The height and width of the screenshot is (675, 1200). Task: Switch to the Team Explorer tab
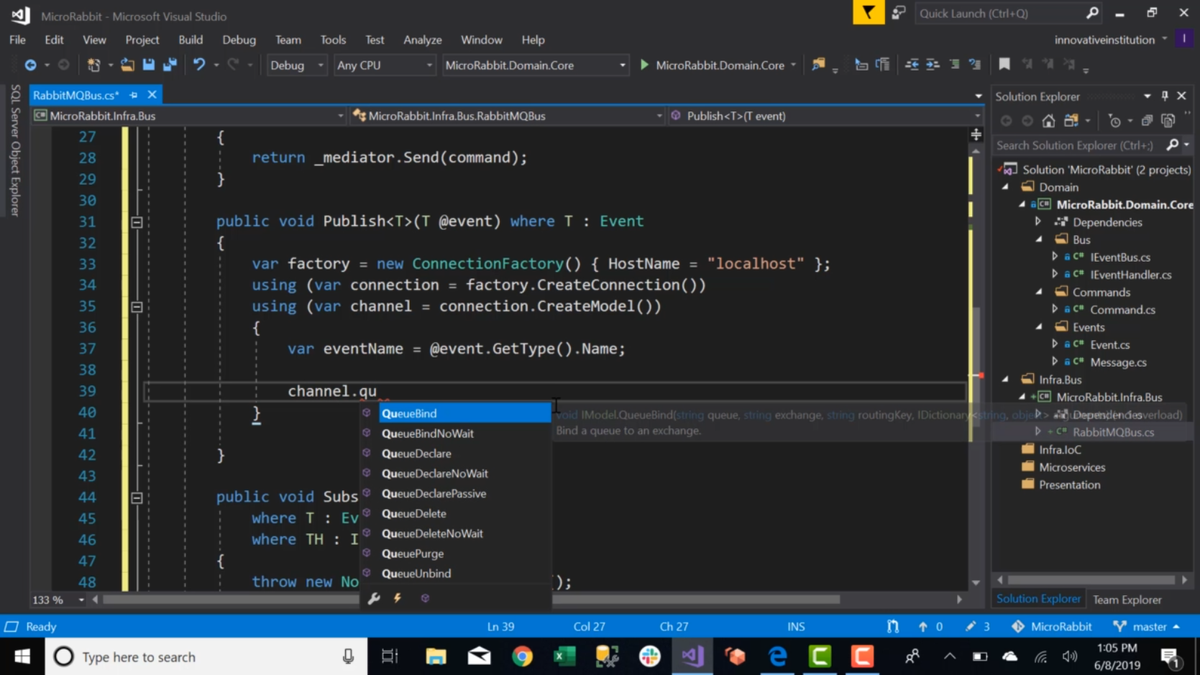click(1127, 599)
